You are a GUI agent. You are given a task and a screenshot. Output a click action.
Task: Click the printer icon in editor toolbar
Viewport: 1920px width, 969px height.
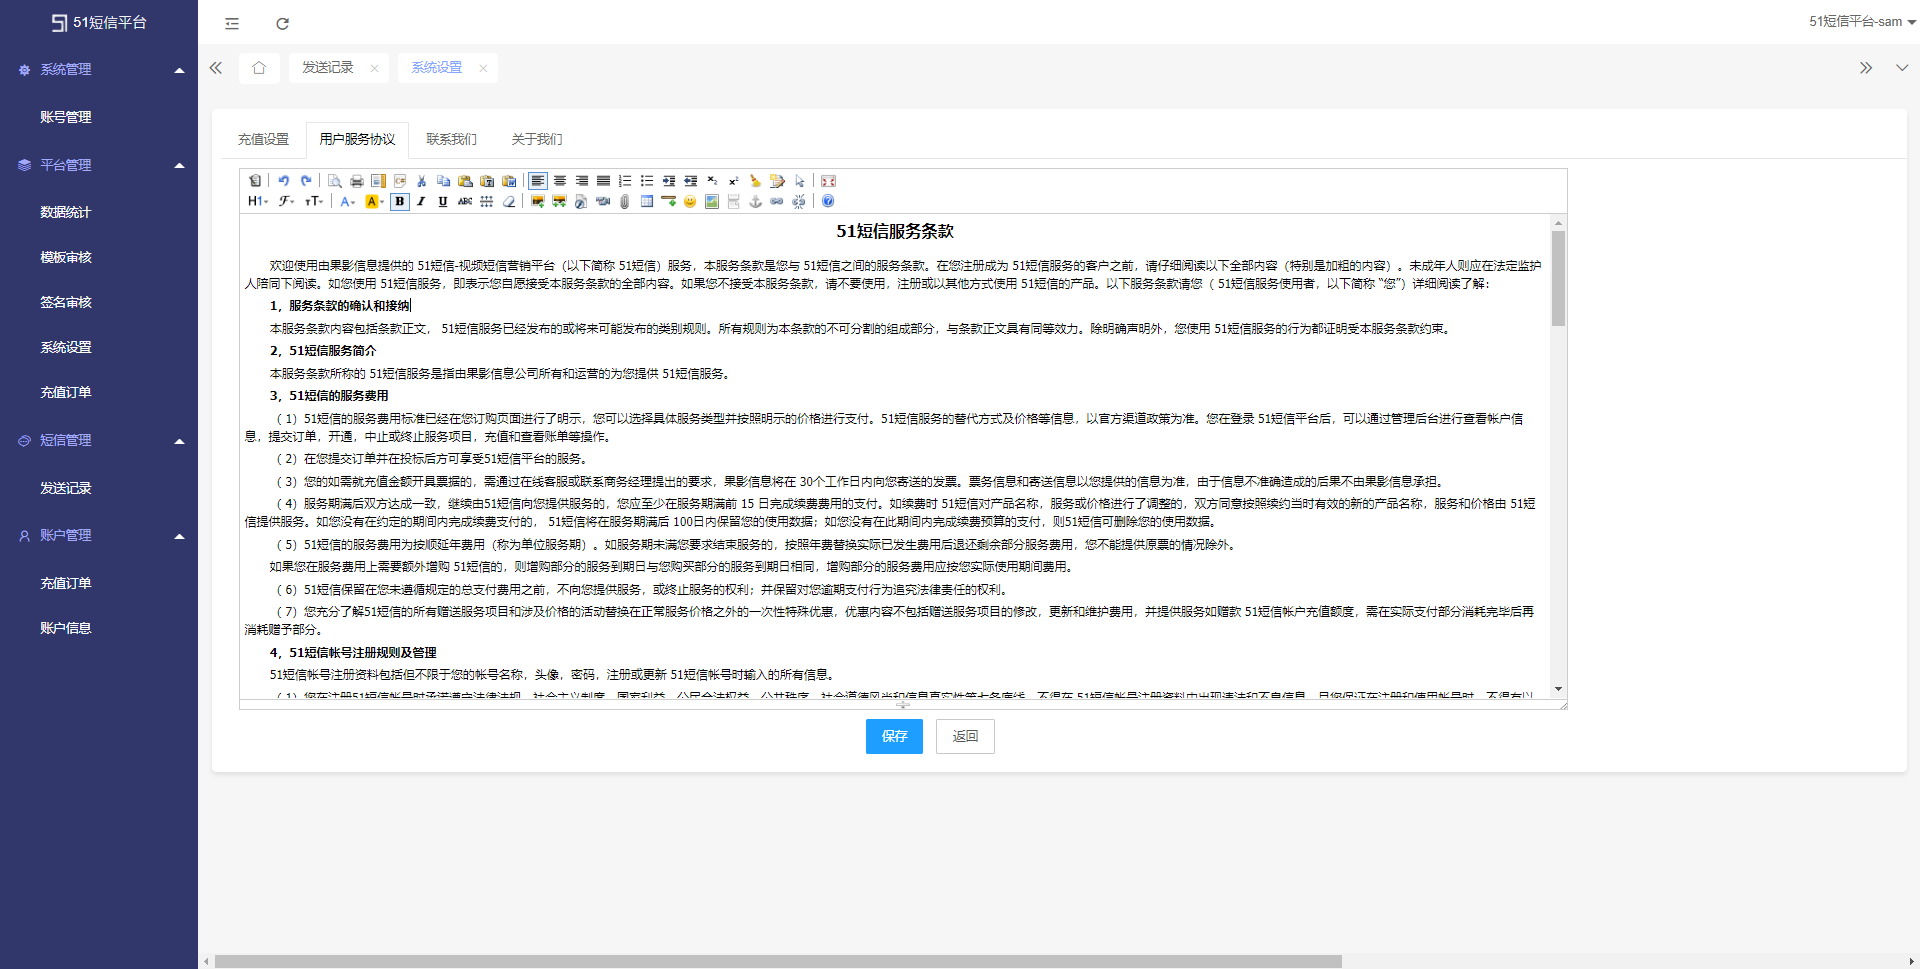pos(357,181)
